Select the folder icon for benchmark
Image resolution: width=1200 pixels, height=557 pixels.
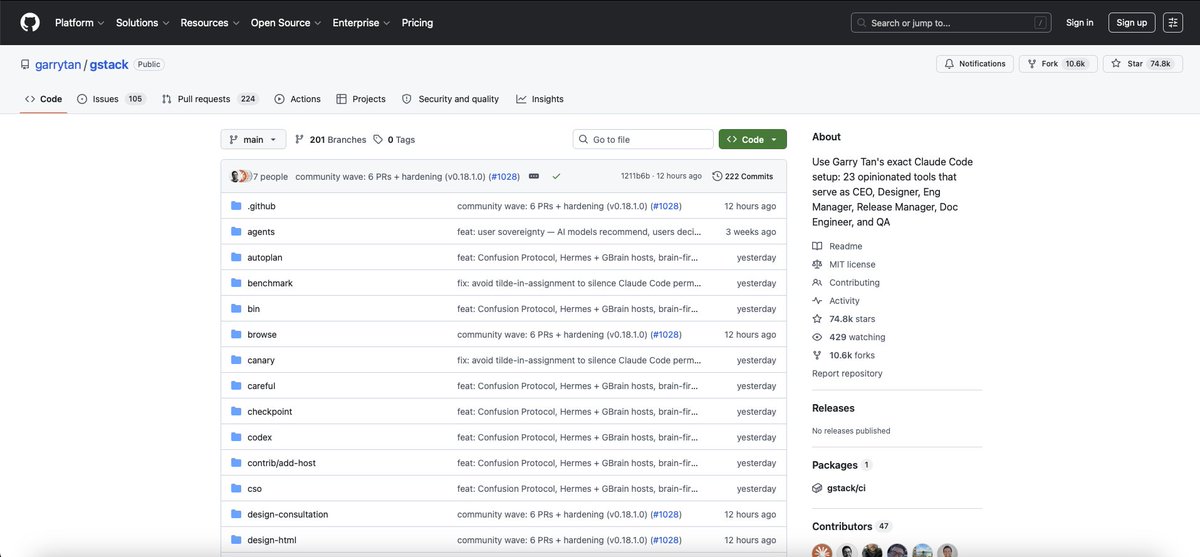237,283
